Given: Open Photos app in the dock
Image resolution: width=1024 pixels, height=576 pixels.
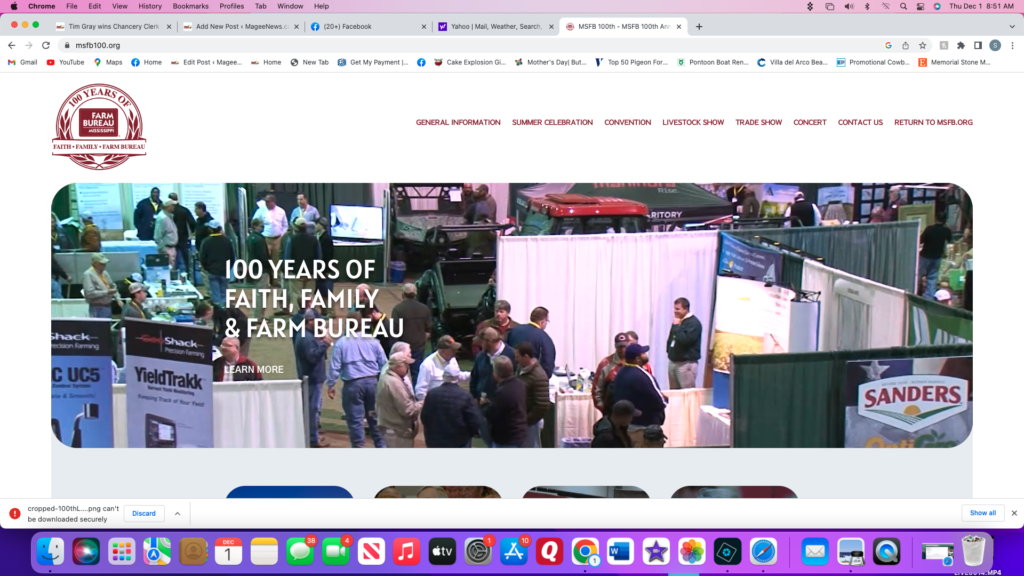Looking at the screenshot, I should [x=692, y=551].
